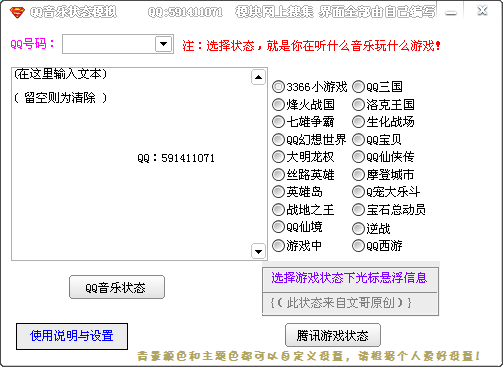
Task: Click the text box scroll-down arrow
Action: pos(258,251)
